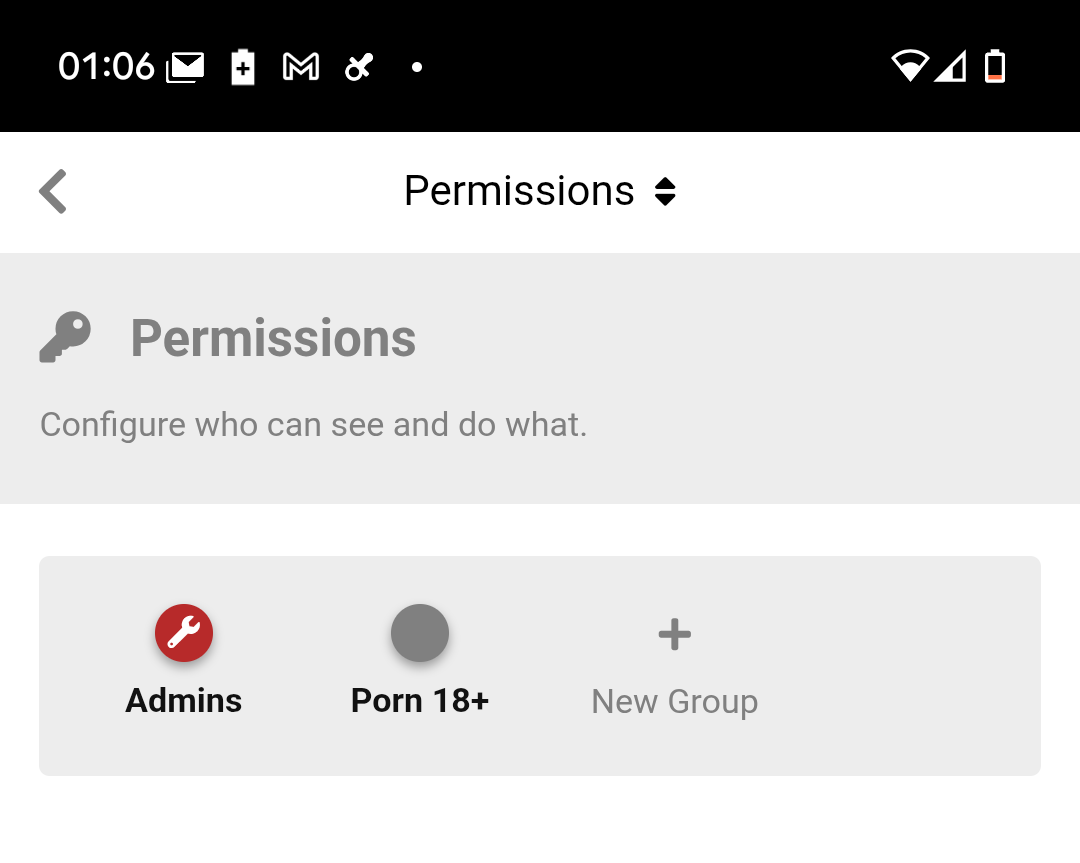Image resolution: width=1080 pixels, height=863 pixels.
Task: Tap the Gmail M notification icon
Action: (x=301, y=67)
